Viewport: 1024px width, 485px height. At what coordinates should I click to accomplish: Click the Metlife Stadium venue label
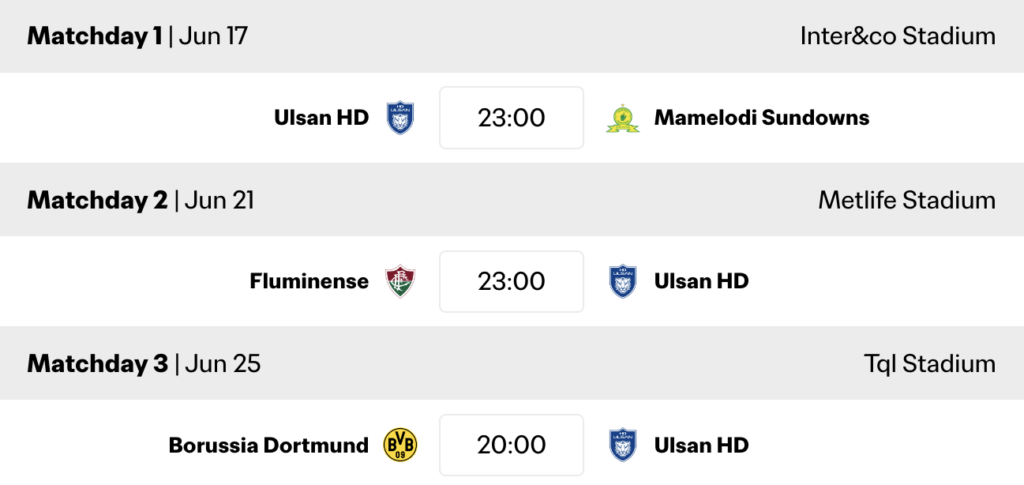pos(906,200)
